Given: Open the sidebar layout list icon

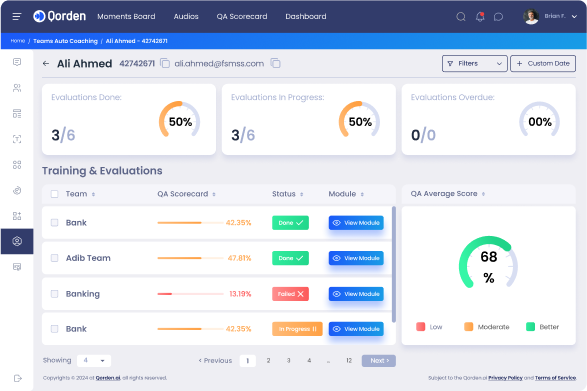Looking at the screenshot, I should pos(17,113).
